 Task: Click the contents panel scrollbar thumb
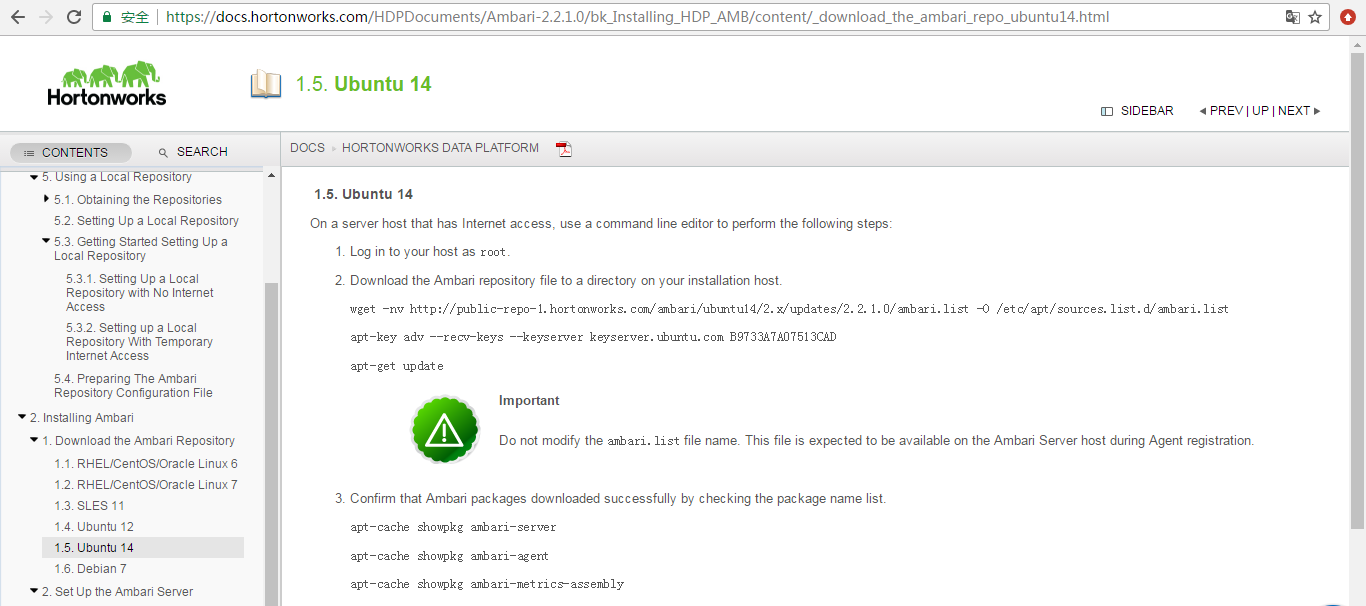(x=272, y=443)
